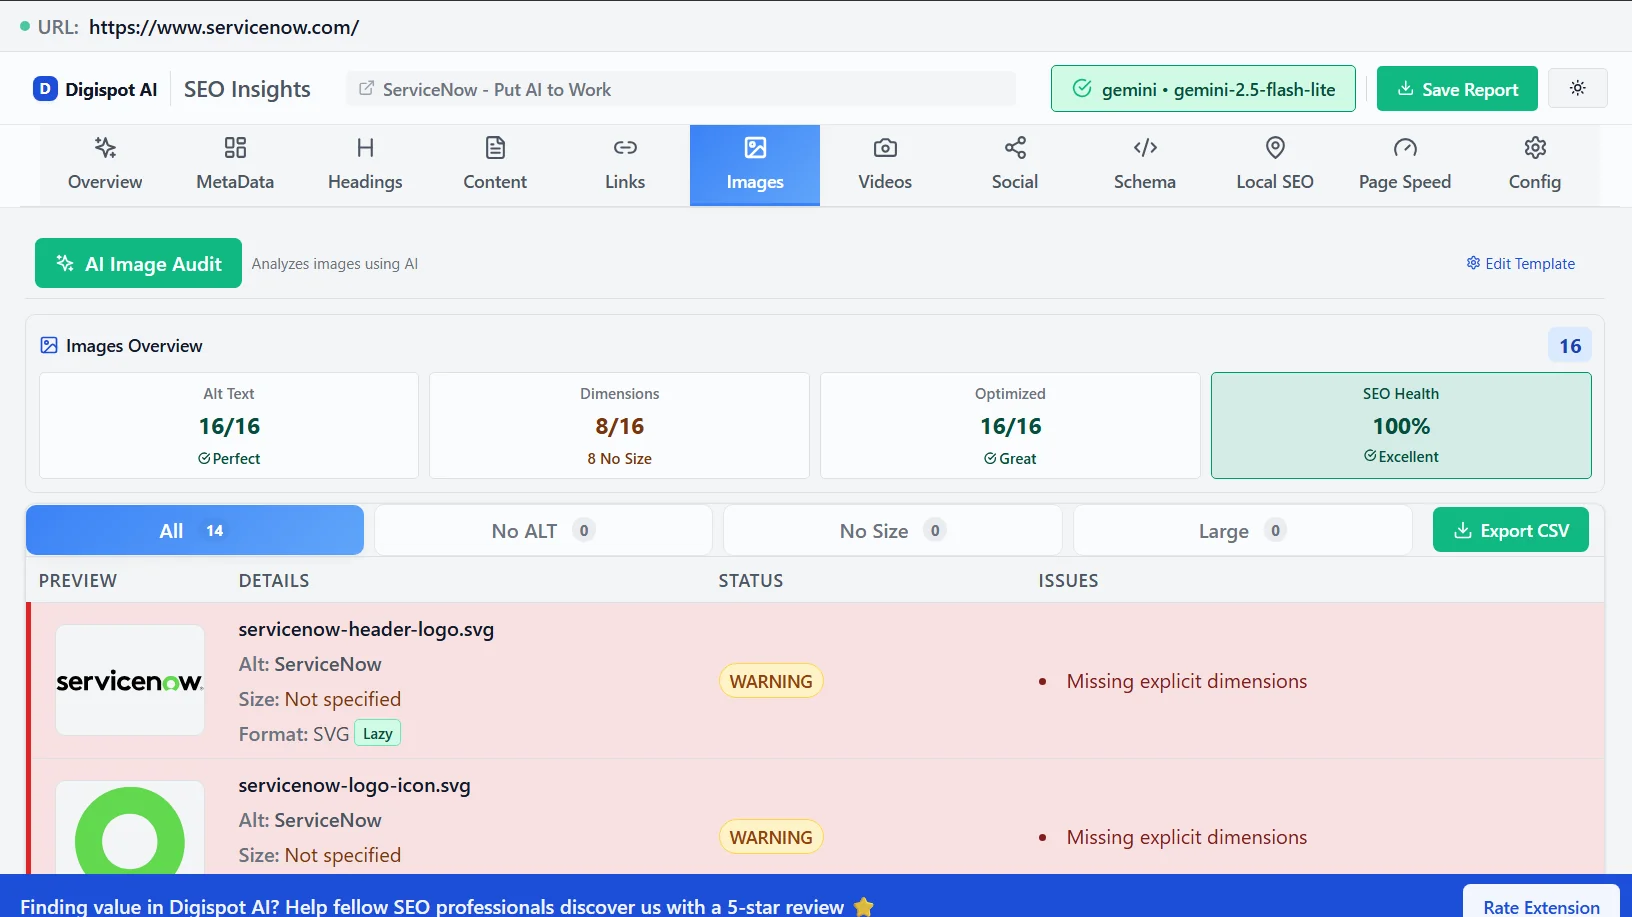This screenshot has height=917, width=1632.
Task: Select the Overview sparkle icon
Action: tap(104, 148)
